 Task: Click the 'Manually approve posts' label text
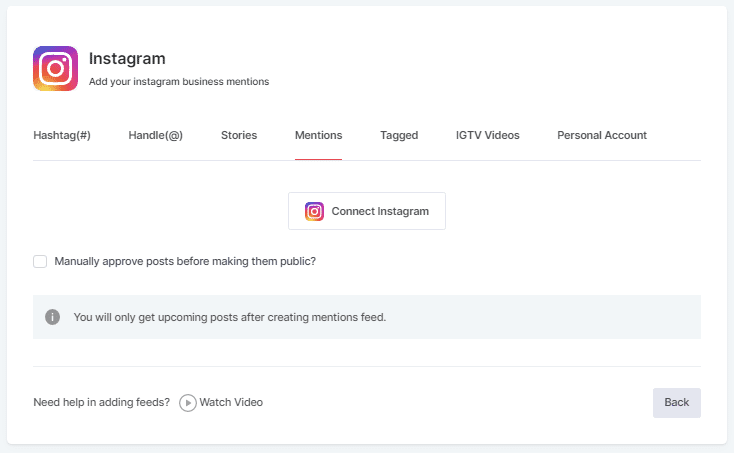click(x=185, y=261)
